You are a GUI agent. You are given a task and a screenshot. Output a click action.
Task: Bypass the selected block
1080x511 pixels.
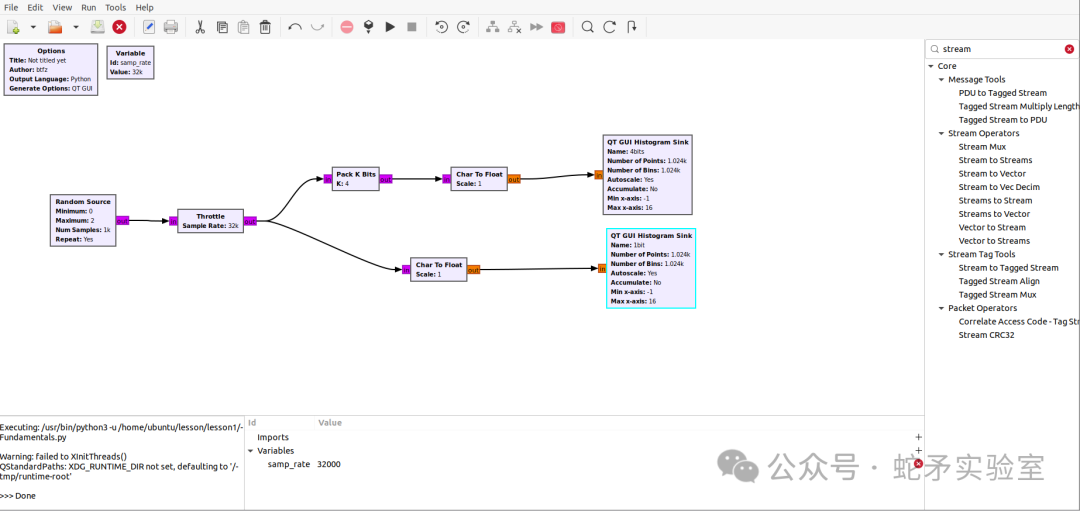click(x=537, y=27)
